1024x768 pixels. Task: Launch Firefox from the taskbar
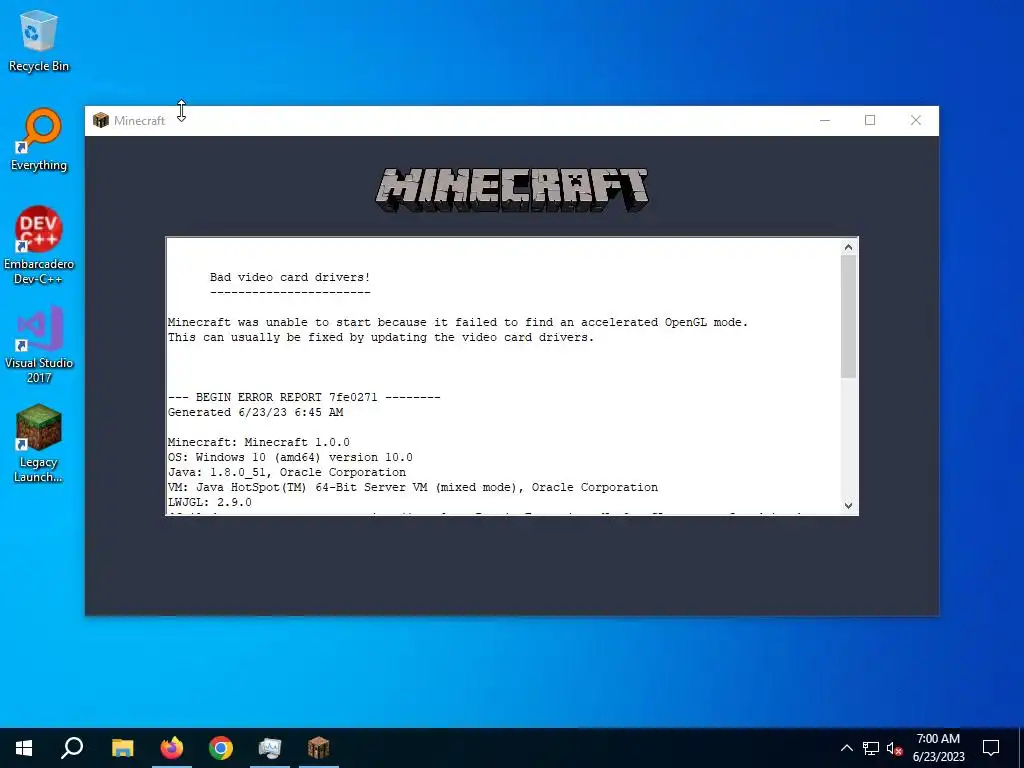click(x=172, y=748)
